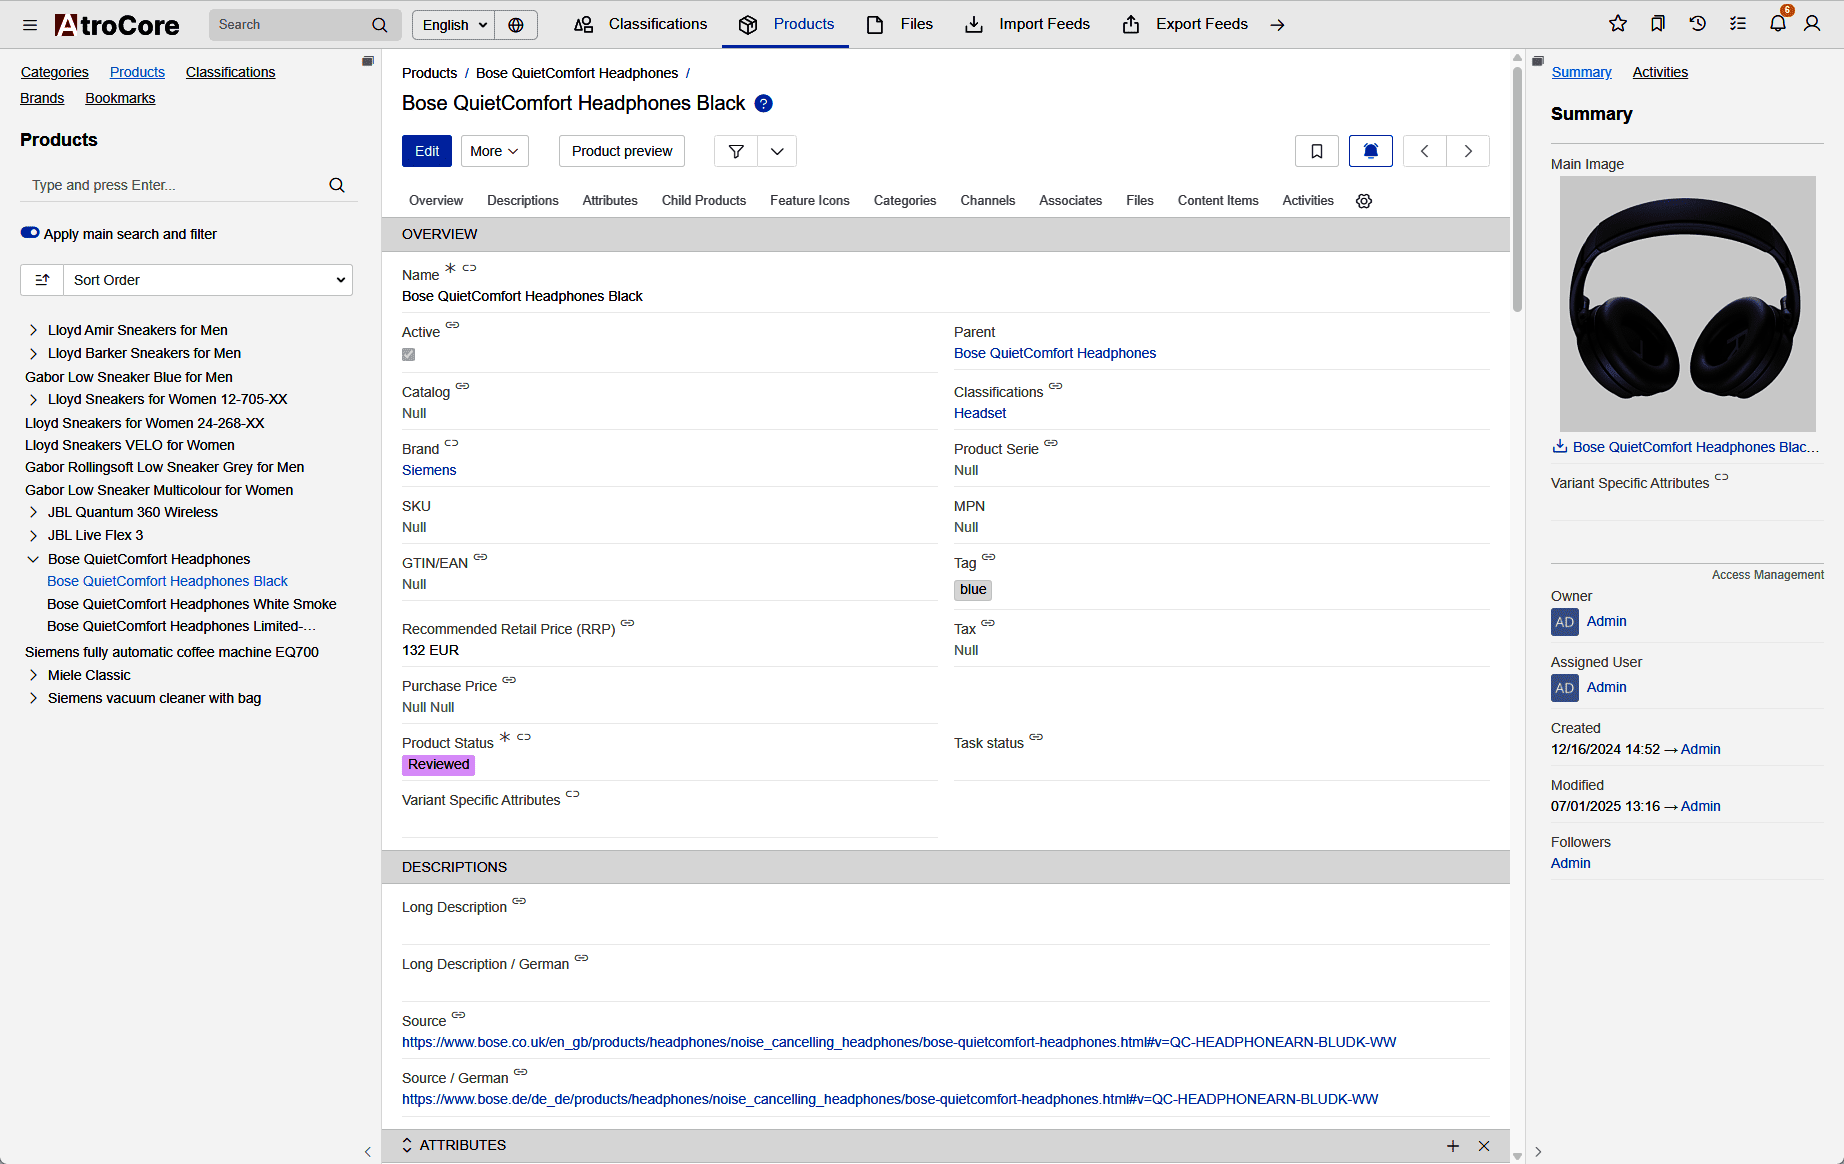Open the notifications bell in top bar

point(1777,24)
